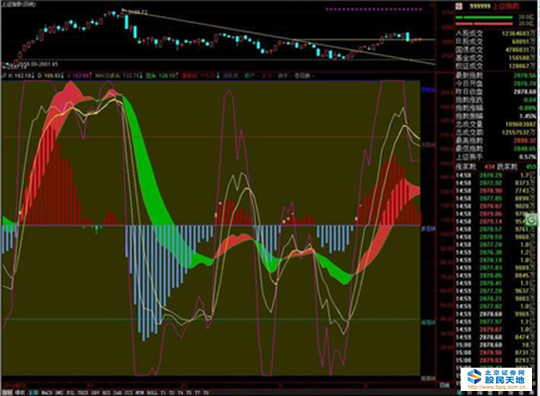Click the 最高指数 row
This screenshot has width=540, height=396.
[x=496, y=140]
